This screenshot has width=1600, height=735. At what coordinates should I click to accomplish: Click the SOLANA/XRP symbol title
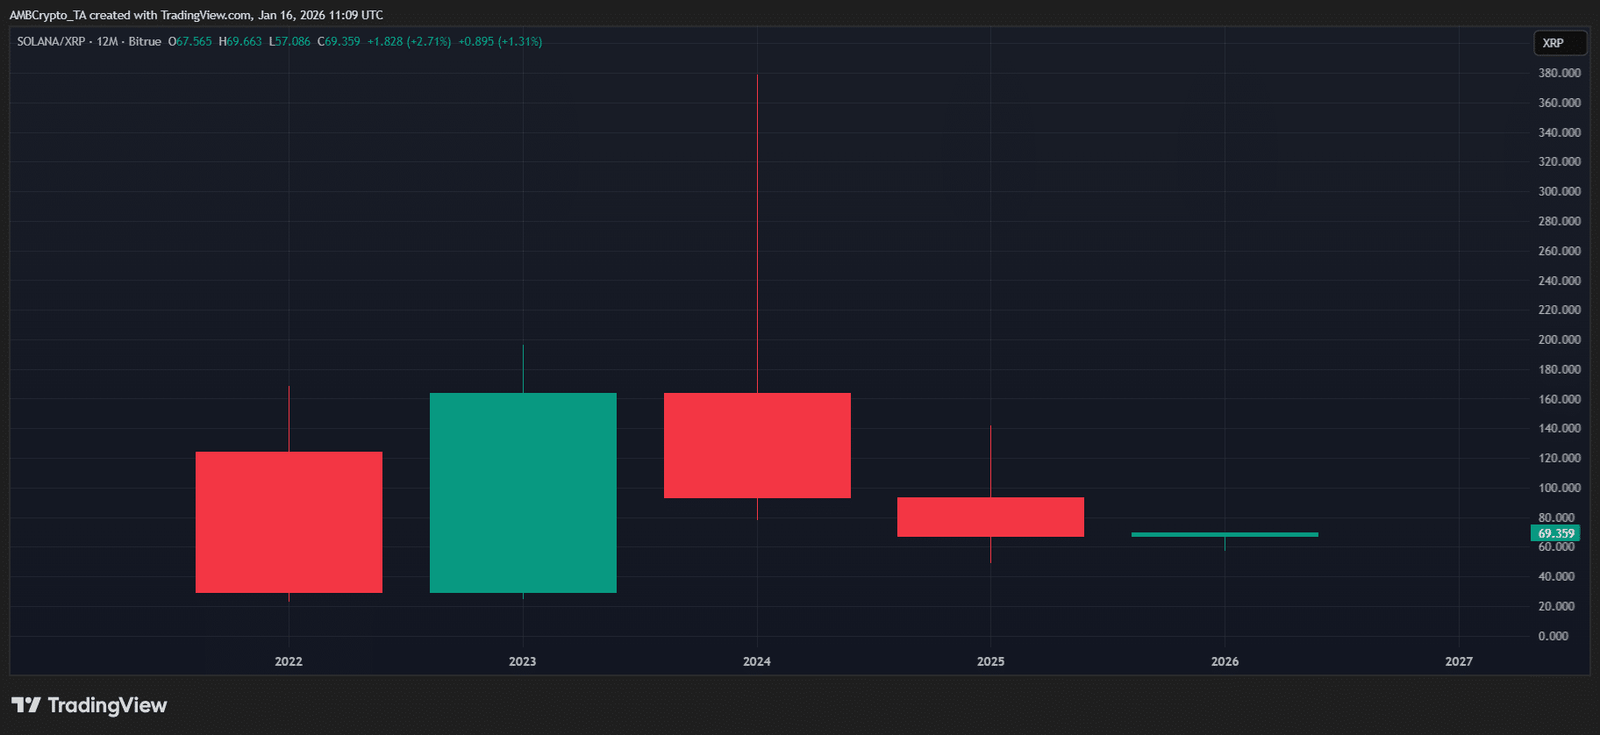click(x=51, y=42)
